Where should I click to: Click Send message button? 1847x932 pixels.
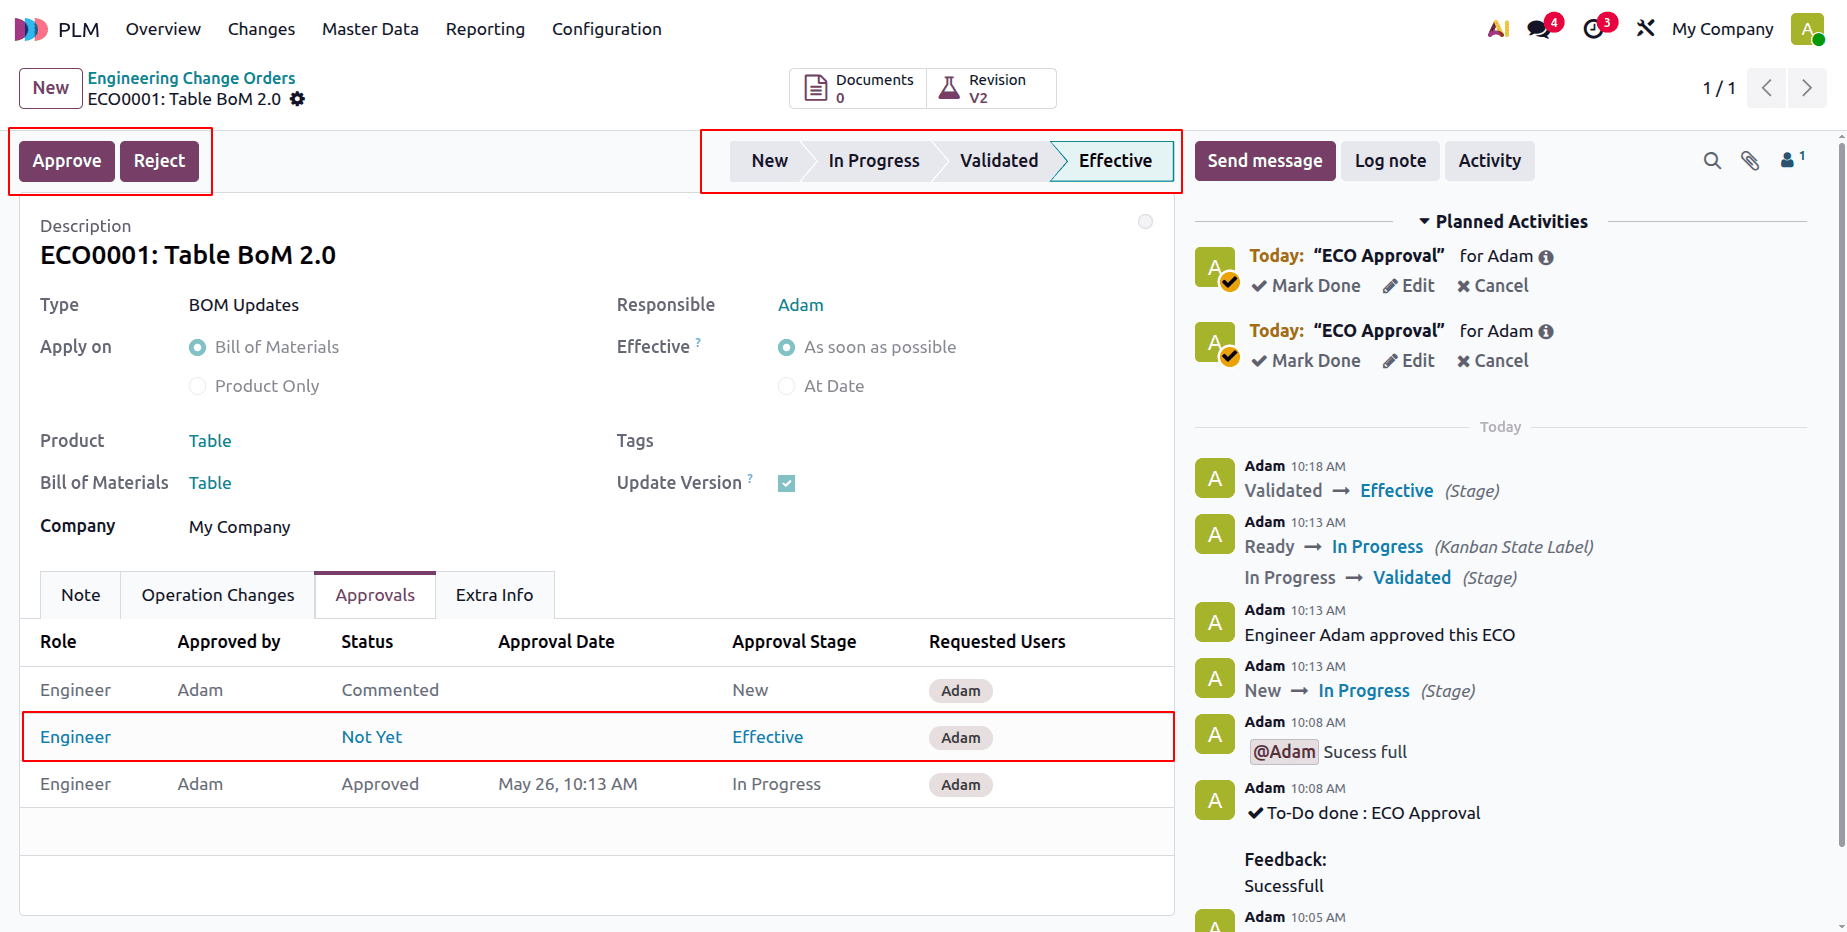(x=1265, y=161)
